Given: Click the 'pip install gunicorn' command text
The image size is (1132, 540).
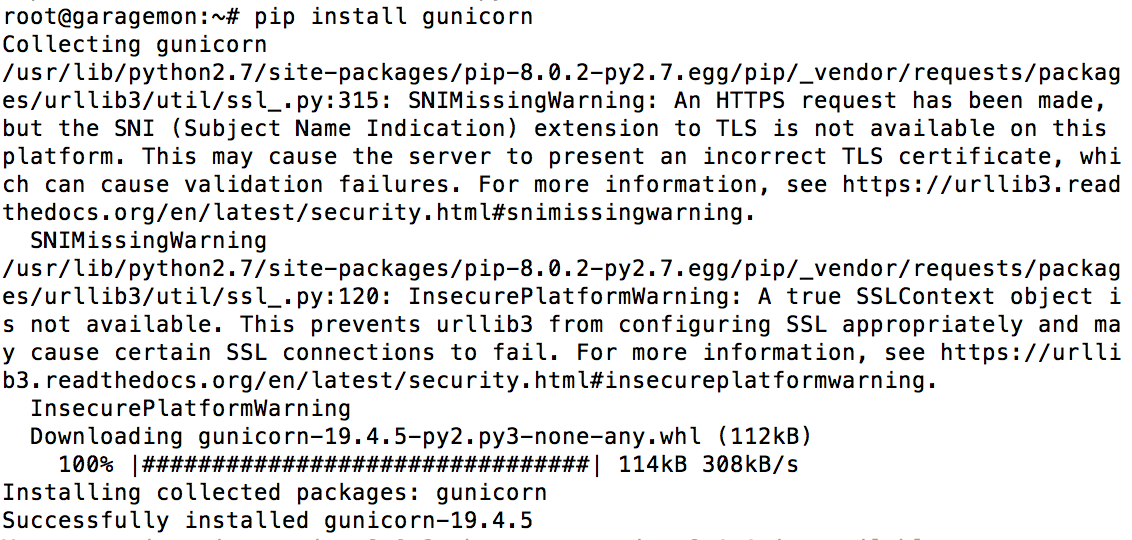Looking at the screenshot, I should pos(393,16).
